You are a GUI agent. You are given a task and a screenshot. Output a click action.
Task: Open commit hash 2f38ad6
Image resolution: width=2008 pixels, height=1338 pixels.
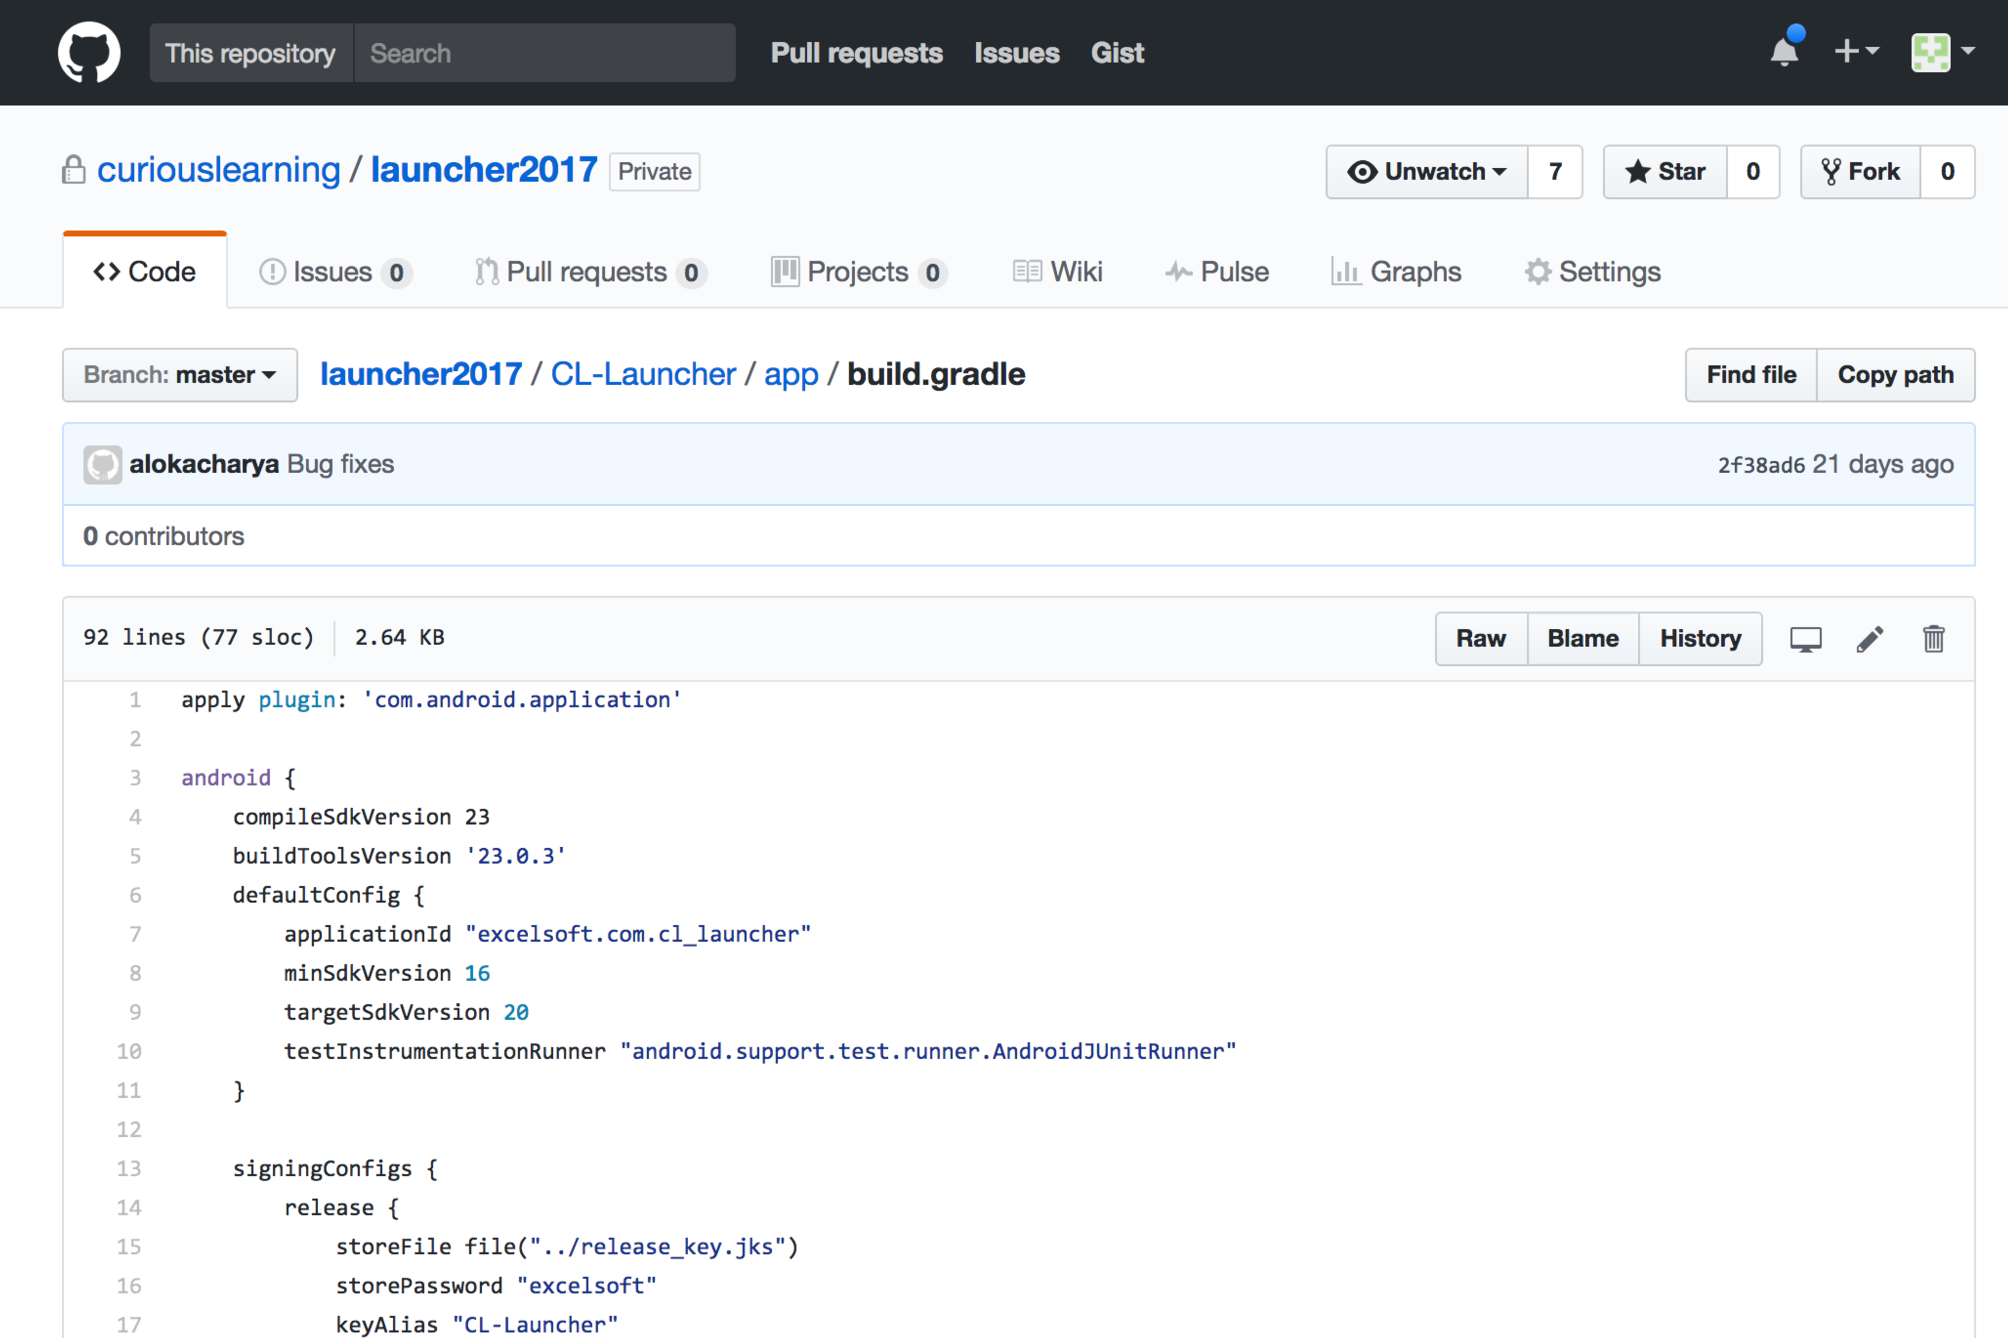pyautogui.click(x=1761, y=466)
